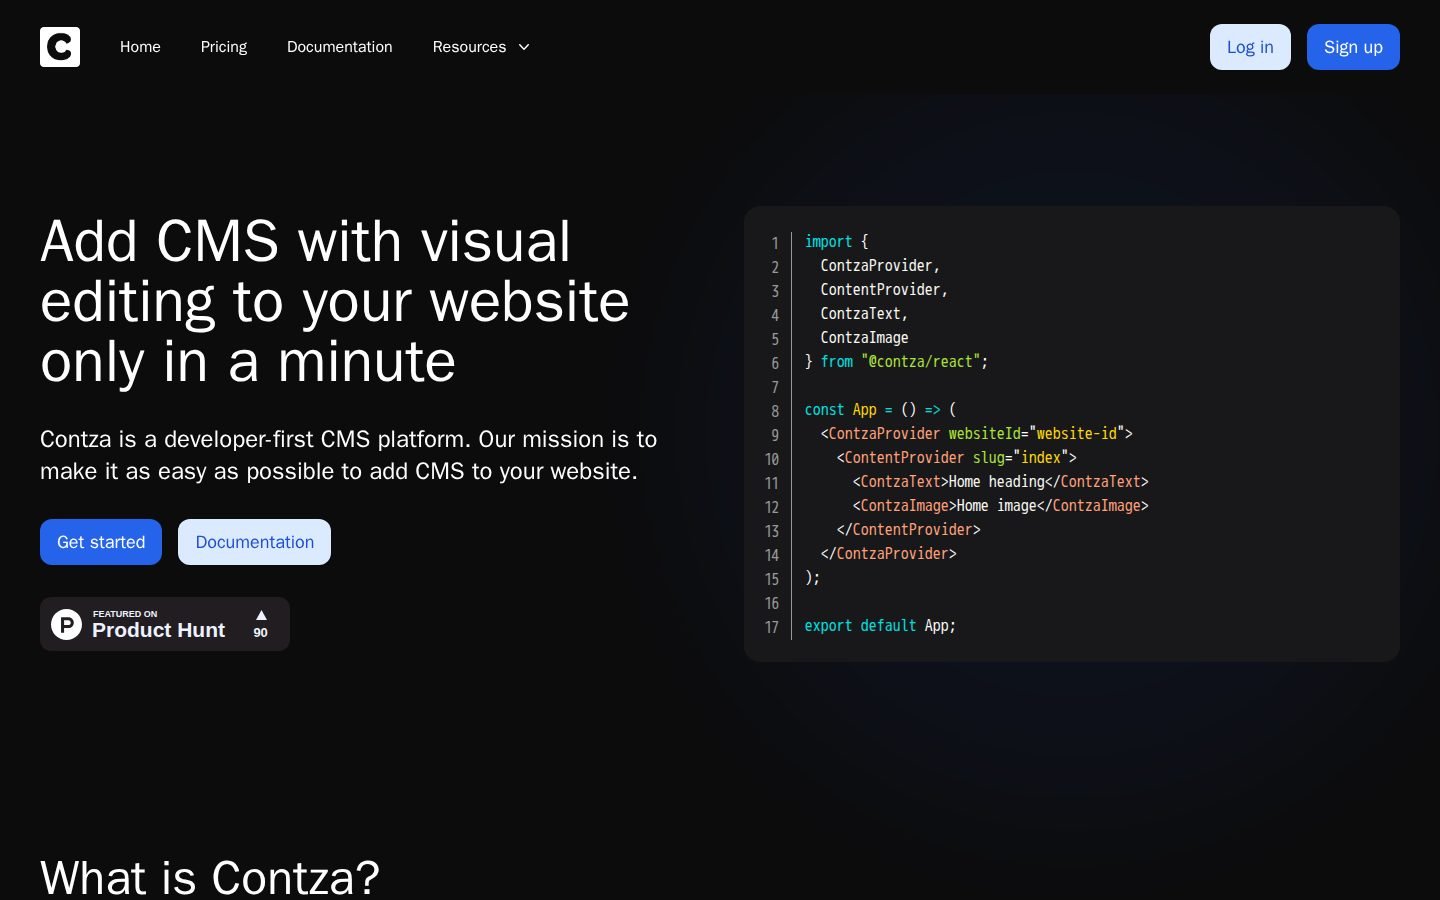Click the slug="index" ContentProvider line
Image resolution: width=1440 pixels, height=900 pixels.
[957, 457]
